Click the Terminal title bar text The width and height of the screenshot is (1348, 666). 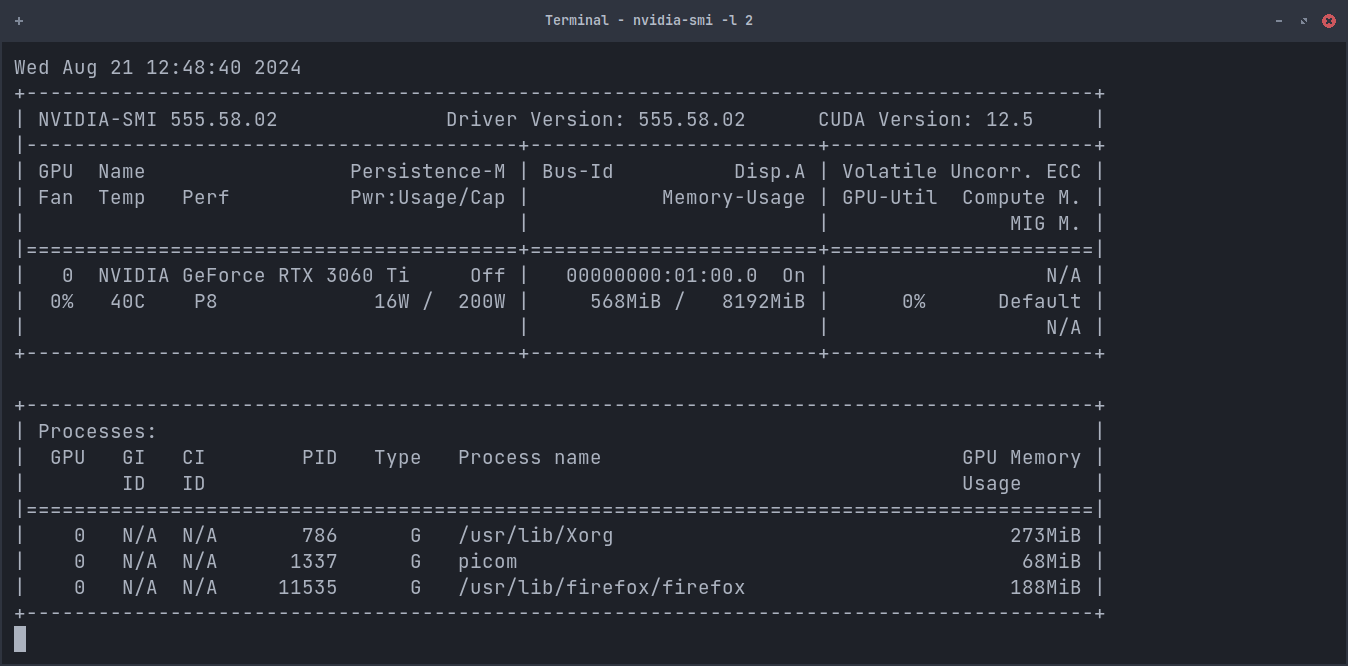649,19
